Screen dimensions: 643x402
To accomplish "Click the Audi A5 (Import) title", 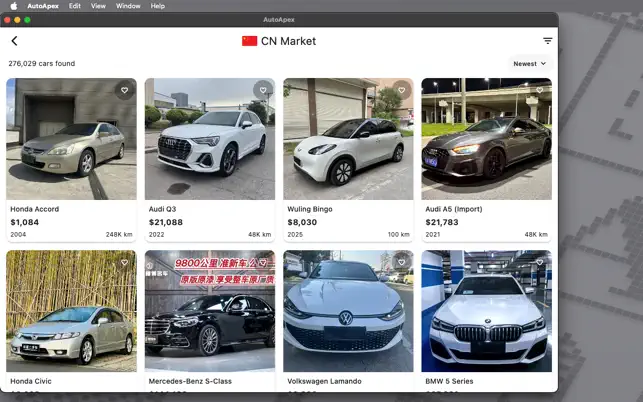I will (454, 209).
